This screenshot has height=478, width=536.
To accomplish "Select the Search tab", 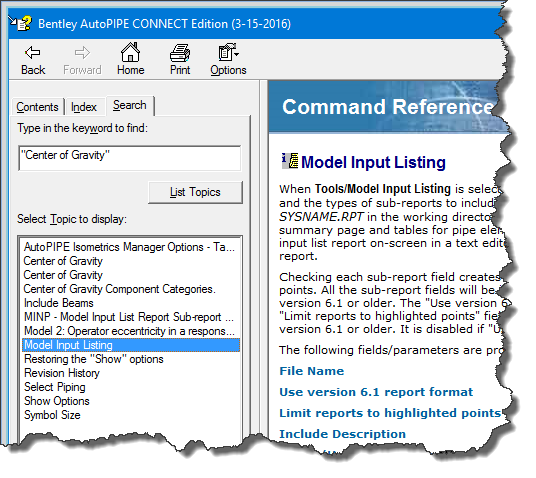I will click(130, 105).
